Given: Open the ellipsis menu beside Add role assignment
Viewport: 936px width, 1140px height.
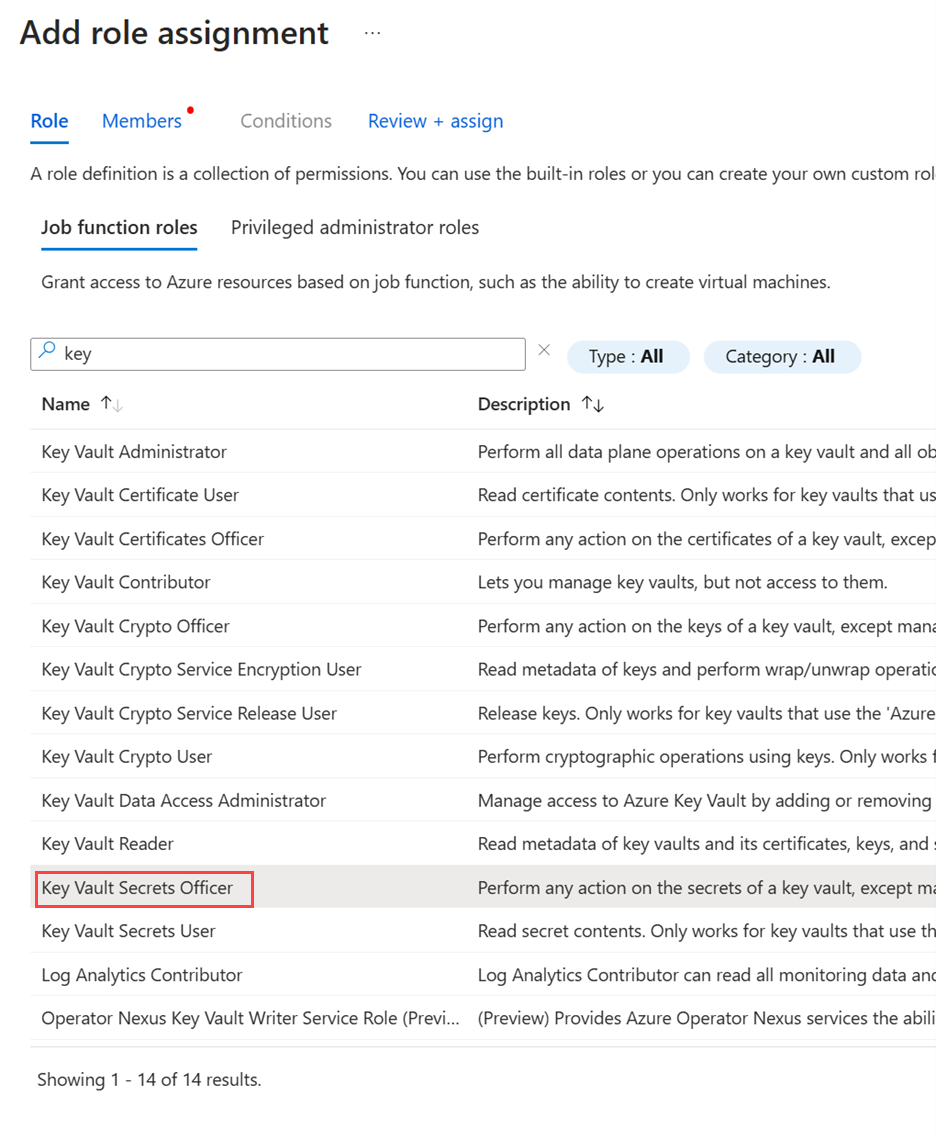Looking at the screenshot, I should [x=372, y=33].
